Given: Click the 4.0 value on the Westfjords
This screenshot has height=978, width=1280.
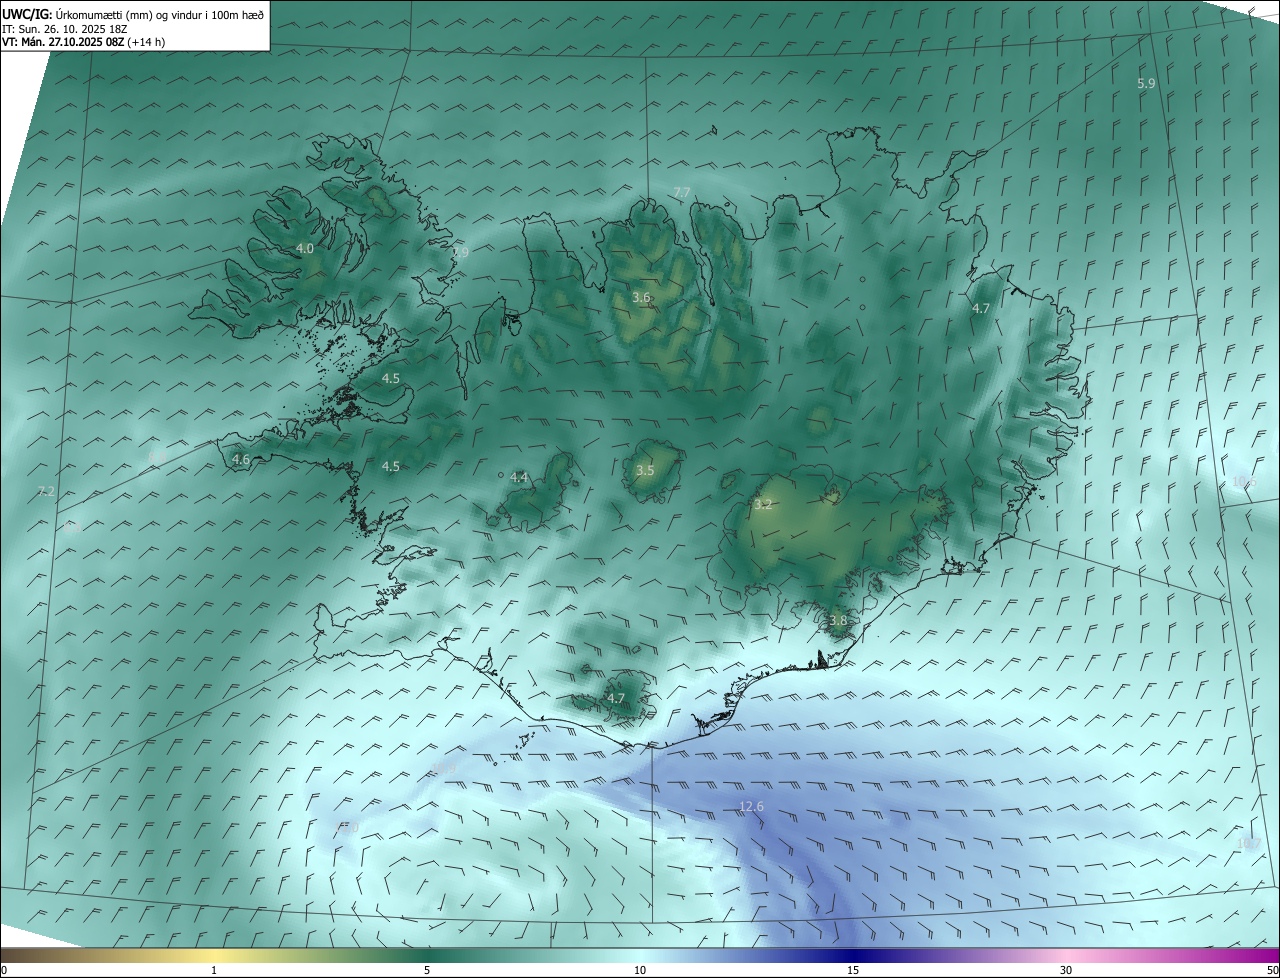Looking at the screenshot, I should [x=305, y=248].
